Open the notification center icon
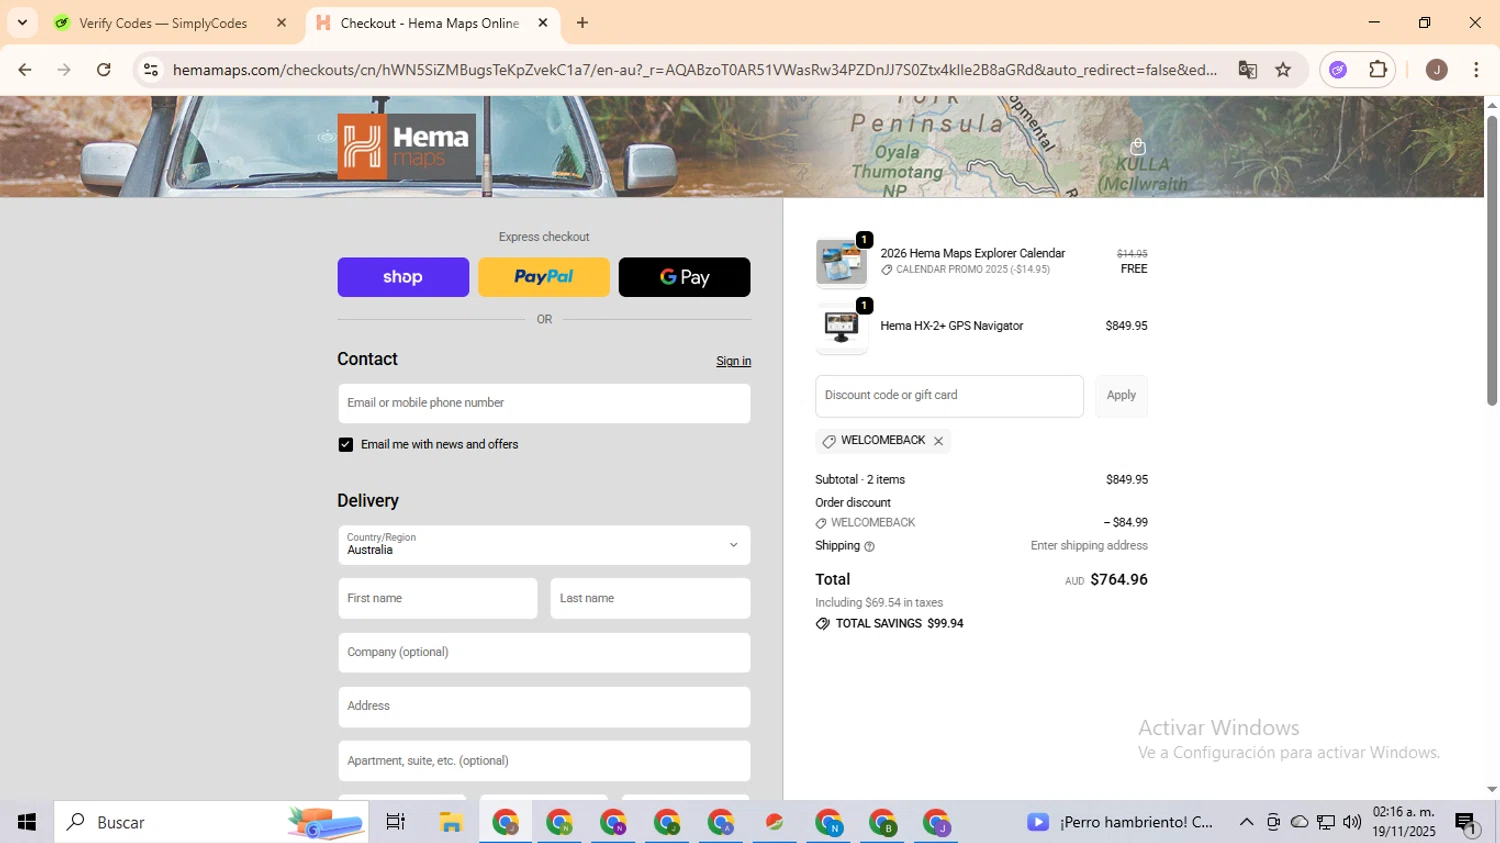The height and width of the screenshot is (843, 1500). tap(1466, 822)
